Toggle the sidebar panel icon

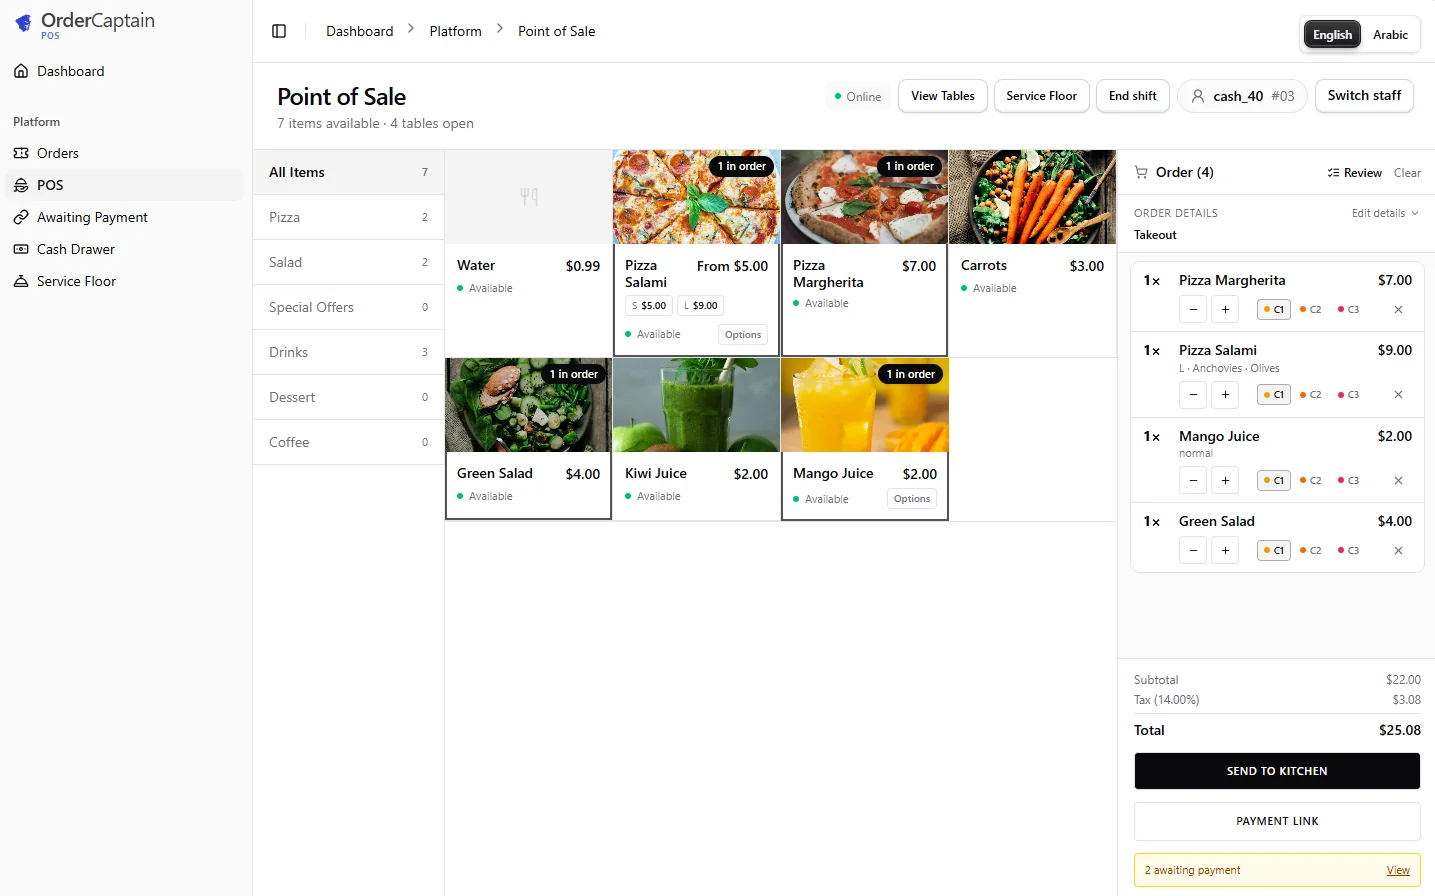point(279,31)
